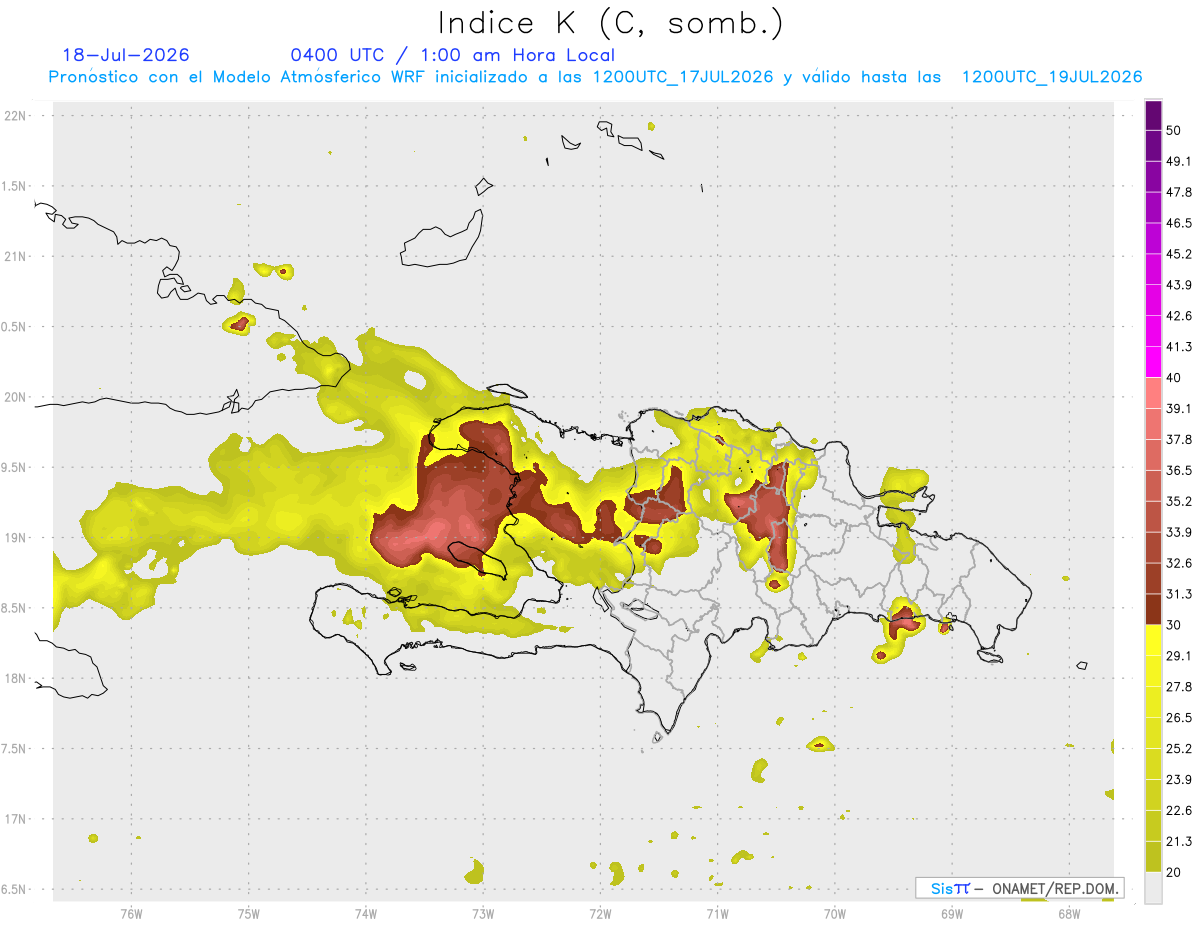Click the colorbar value '22.6'
This screenshot has height=927, width=1200.
(1178, 811)
